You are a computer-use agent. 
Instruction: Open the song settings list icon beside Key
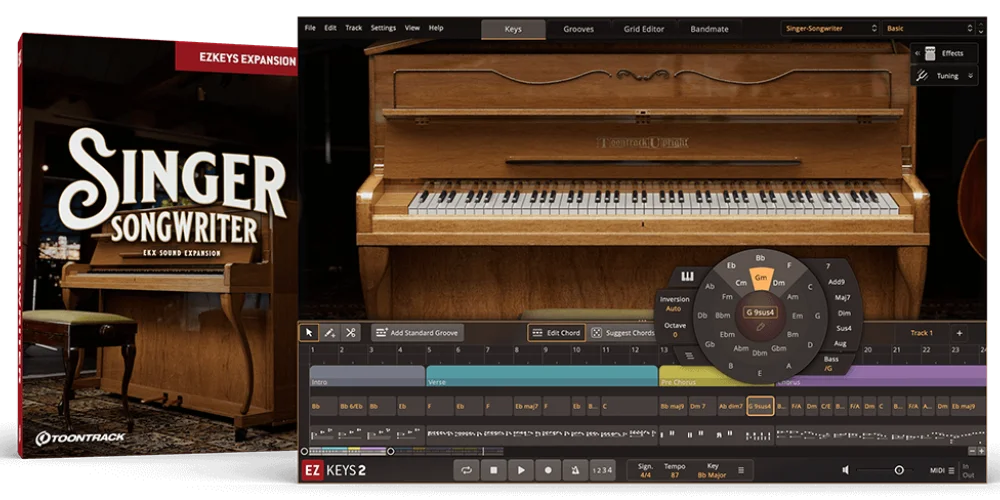[740, 471]
